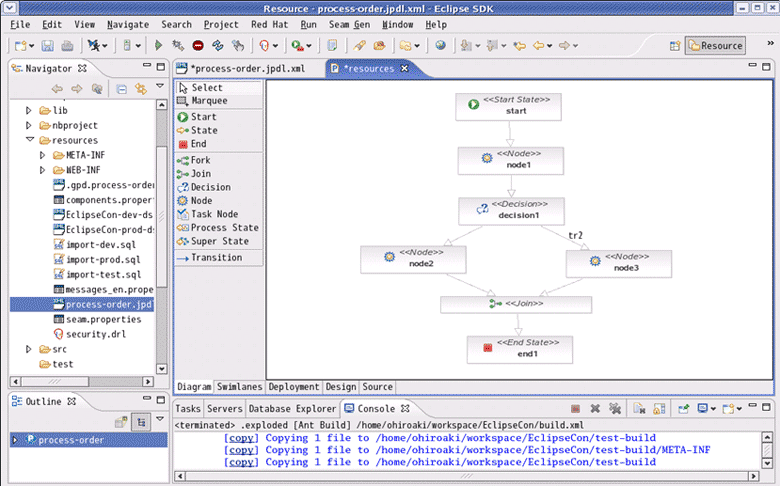
Task: Select import-dev.sql file
Action: pos(95,245)
